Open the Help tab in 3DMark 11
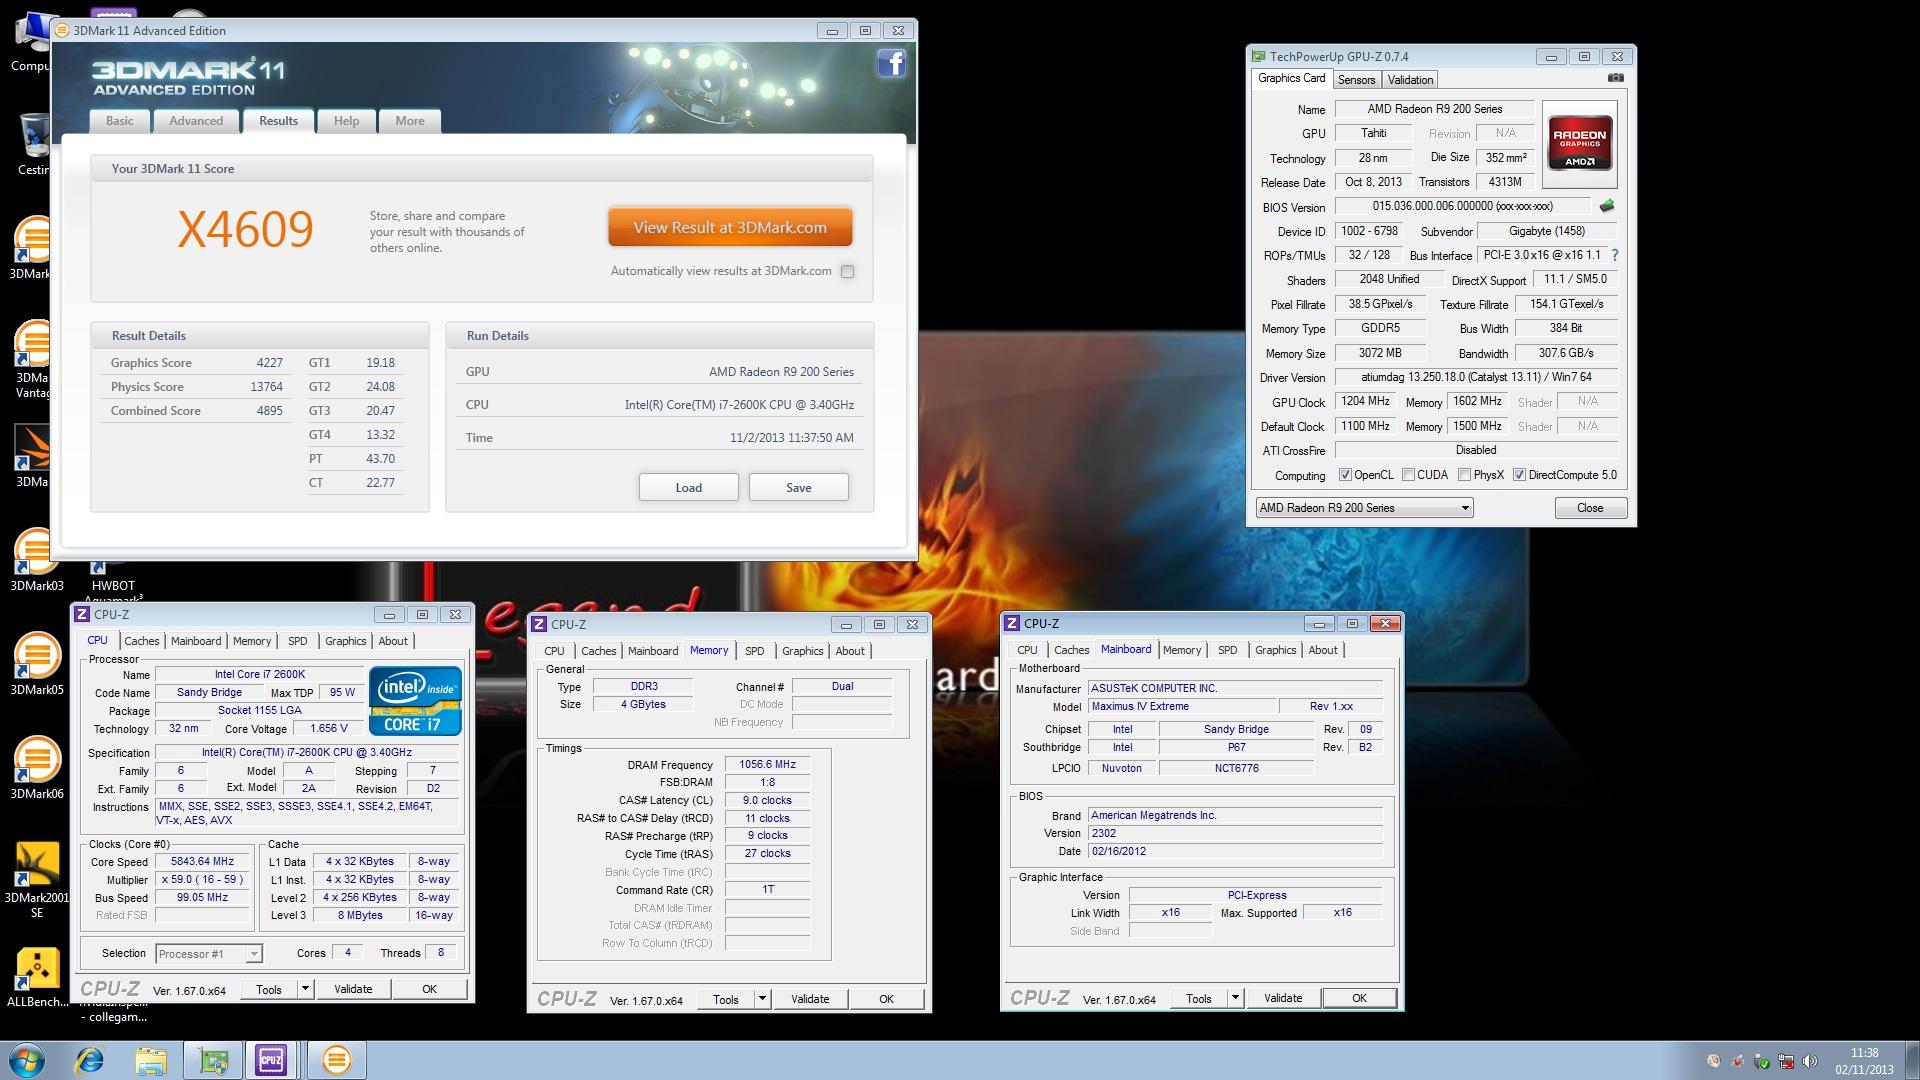This screenshot has height=1080, width=1920. point(346,121)
